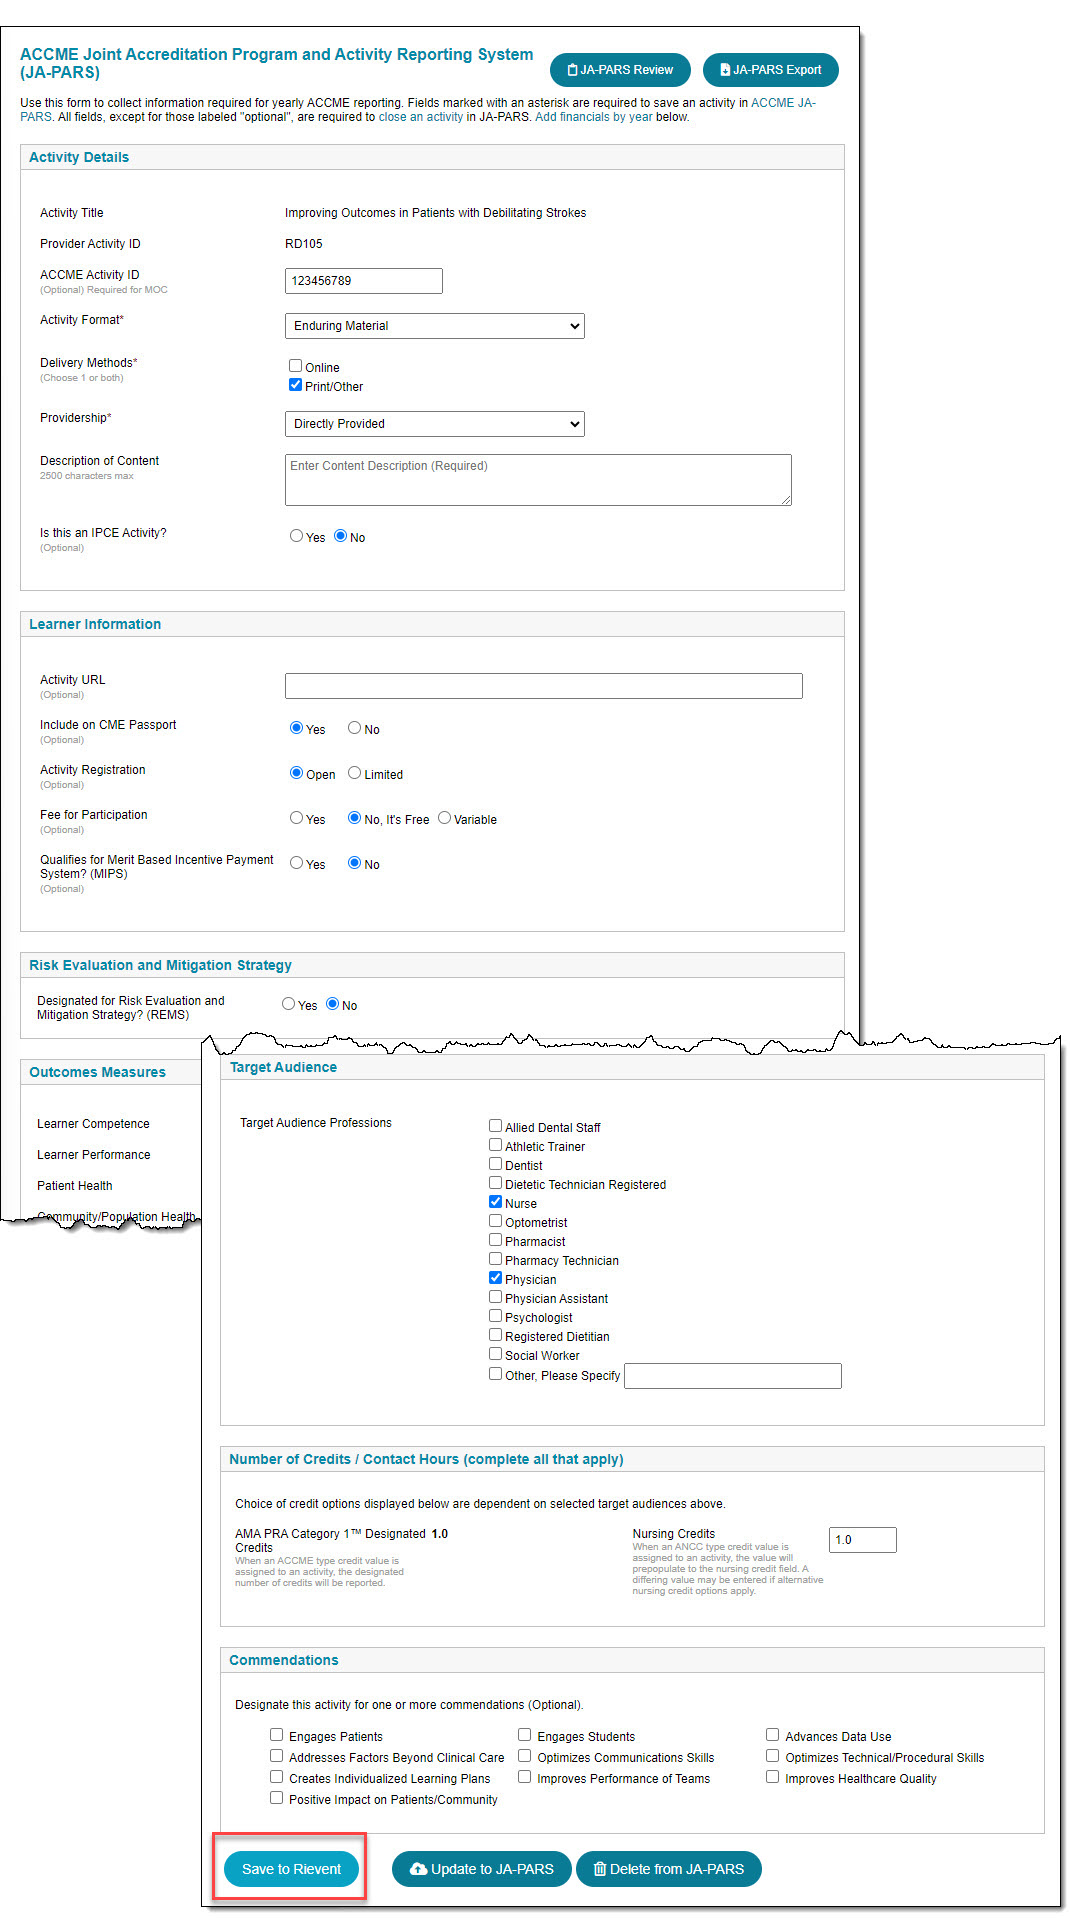Click the Nursing Credits field
This screenshot has height=1918, width=1070.
[x=863, y=1540]
